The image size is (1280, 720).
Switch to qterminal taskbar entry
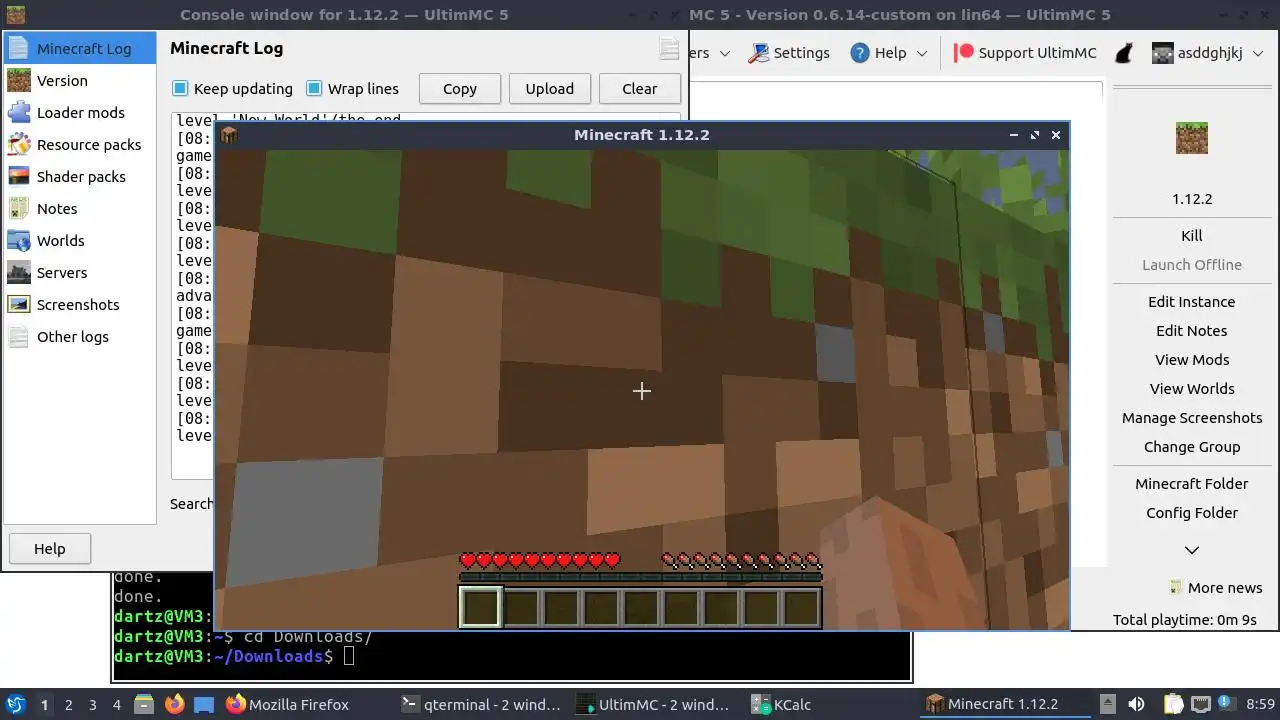pyautogui.click(x=482, y=704)
